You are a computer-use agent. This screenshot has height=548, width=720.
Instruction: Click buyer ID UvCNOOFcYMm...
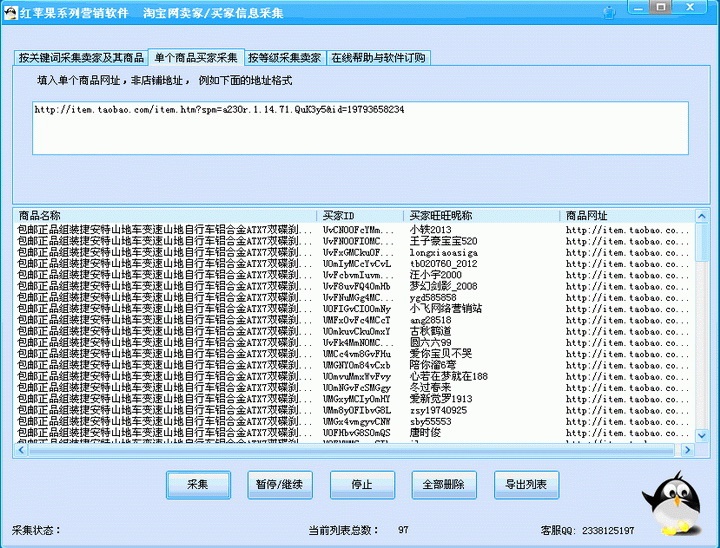point(358,229)
